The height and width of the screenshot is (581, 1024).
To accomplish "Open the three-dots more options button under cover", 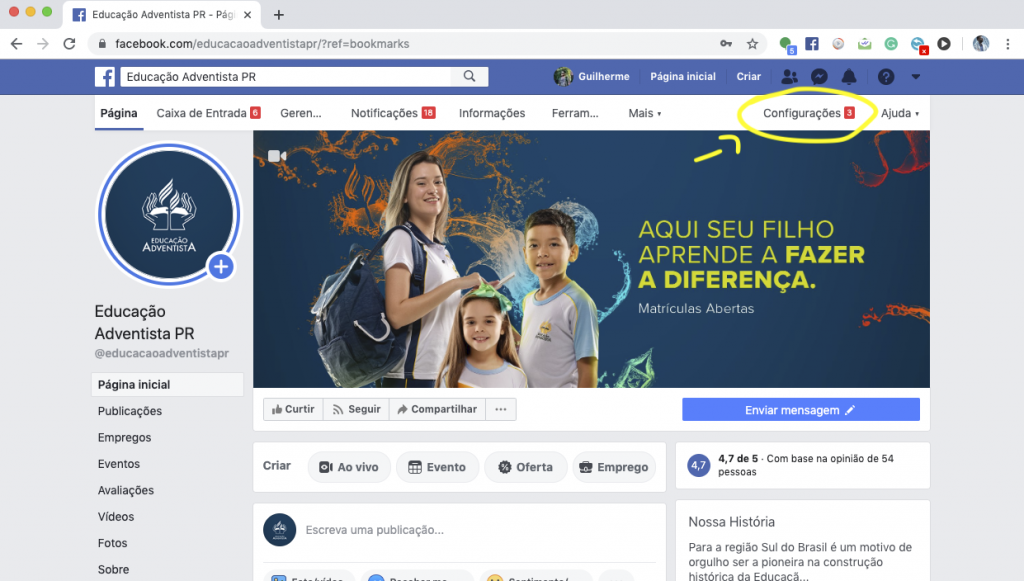I will coord(501,409).
